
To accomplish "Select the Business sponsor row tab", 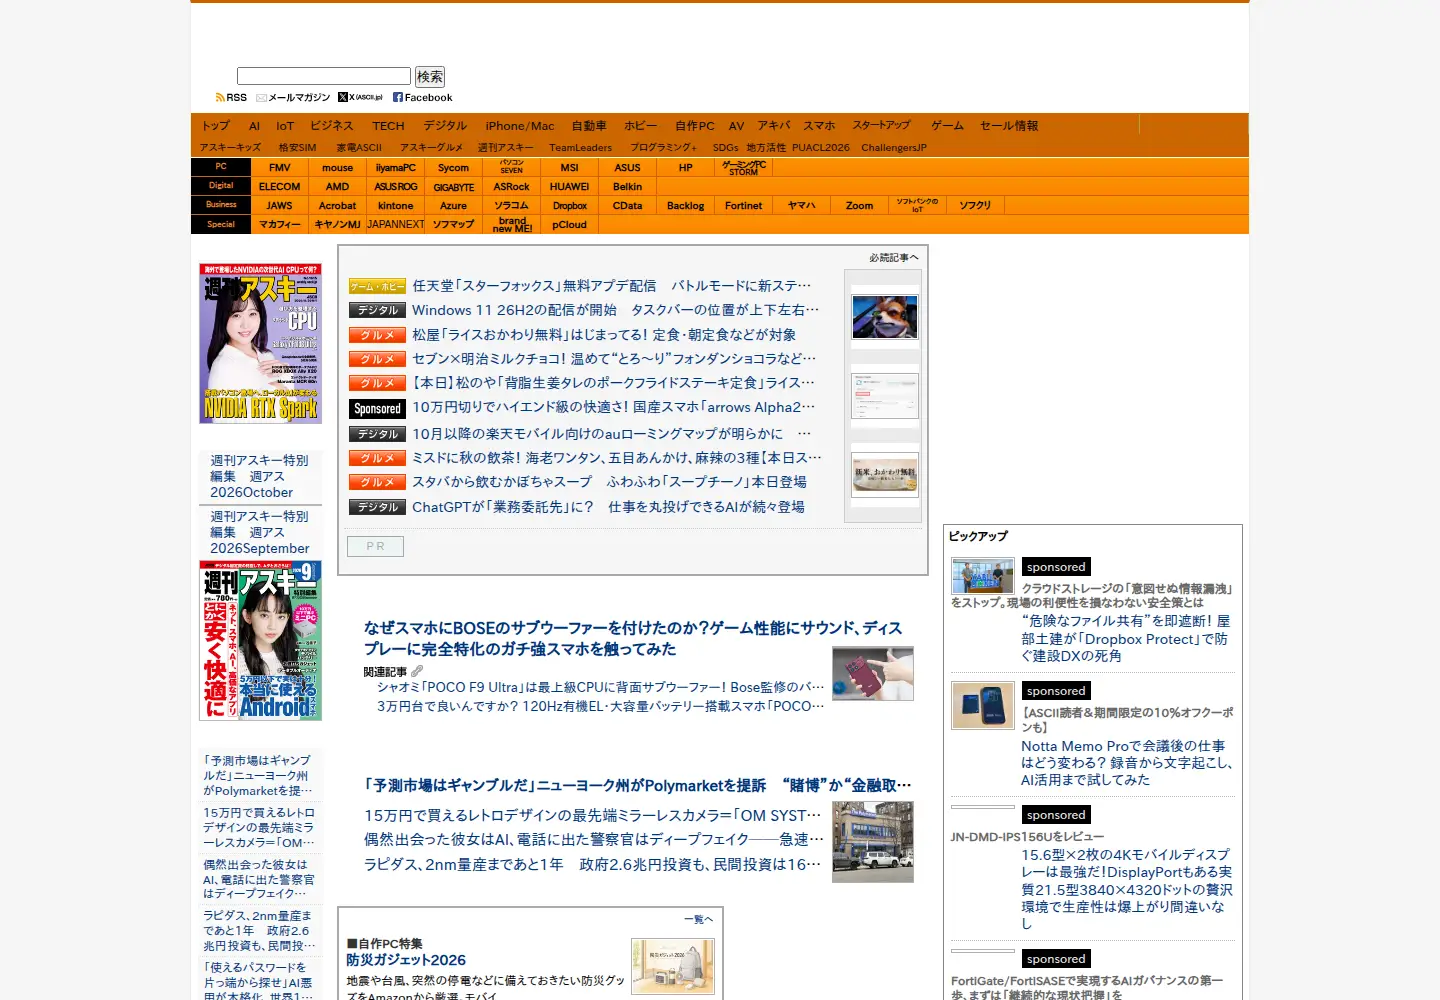I will (221, 205).
